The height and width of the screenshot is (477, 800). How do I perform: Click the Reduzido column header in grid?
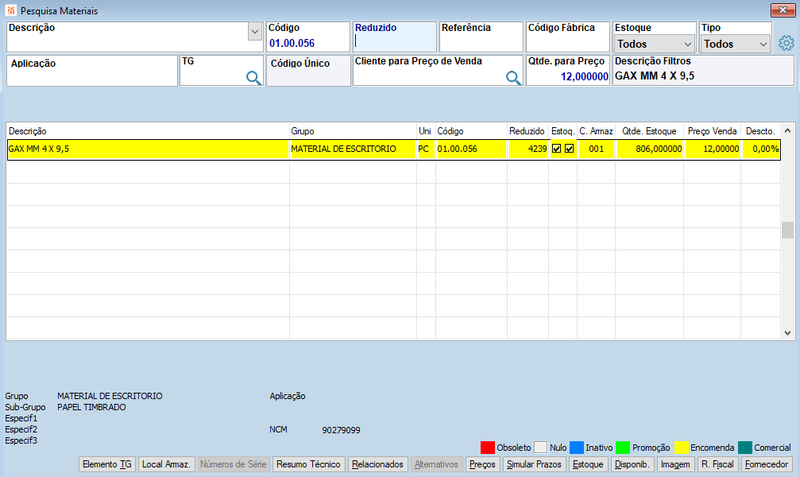(528, 131)
